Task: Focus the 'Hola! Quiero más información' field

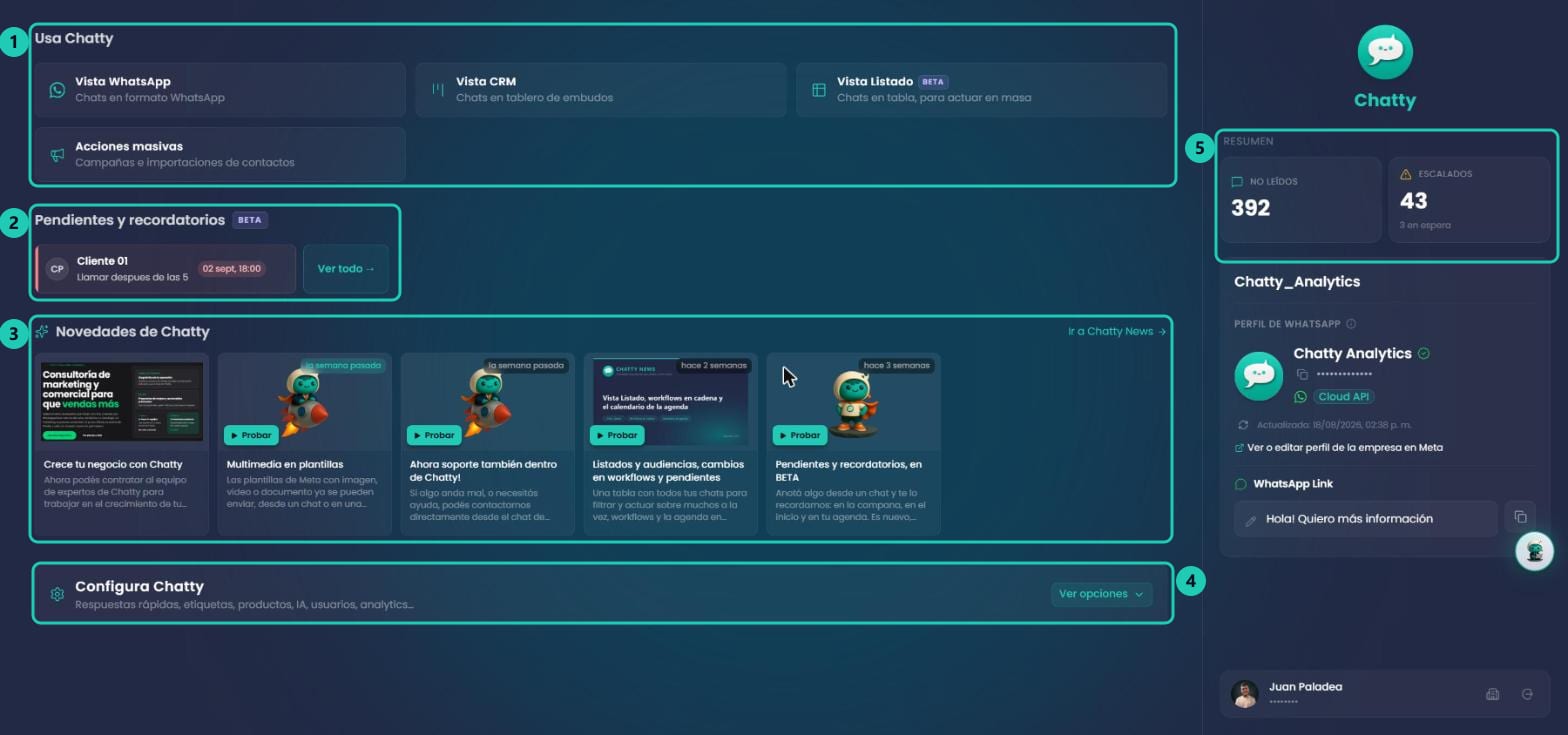Action: [x=1365, y=519]
